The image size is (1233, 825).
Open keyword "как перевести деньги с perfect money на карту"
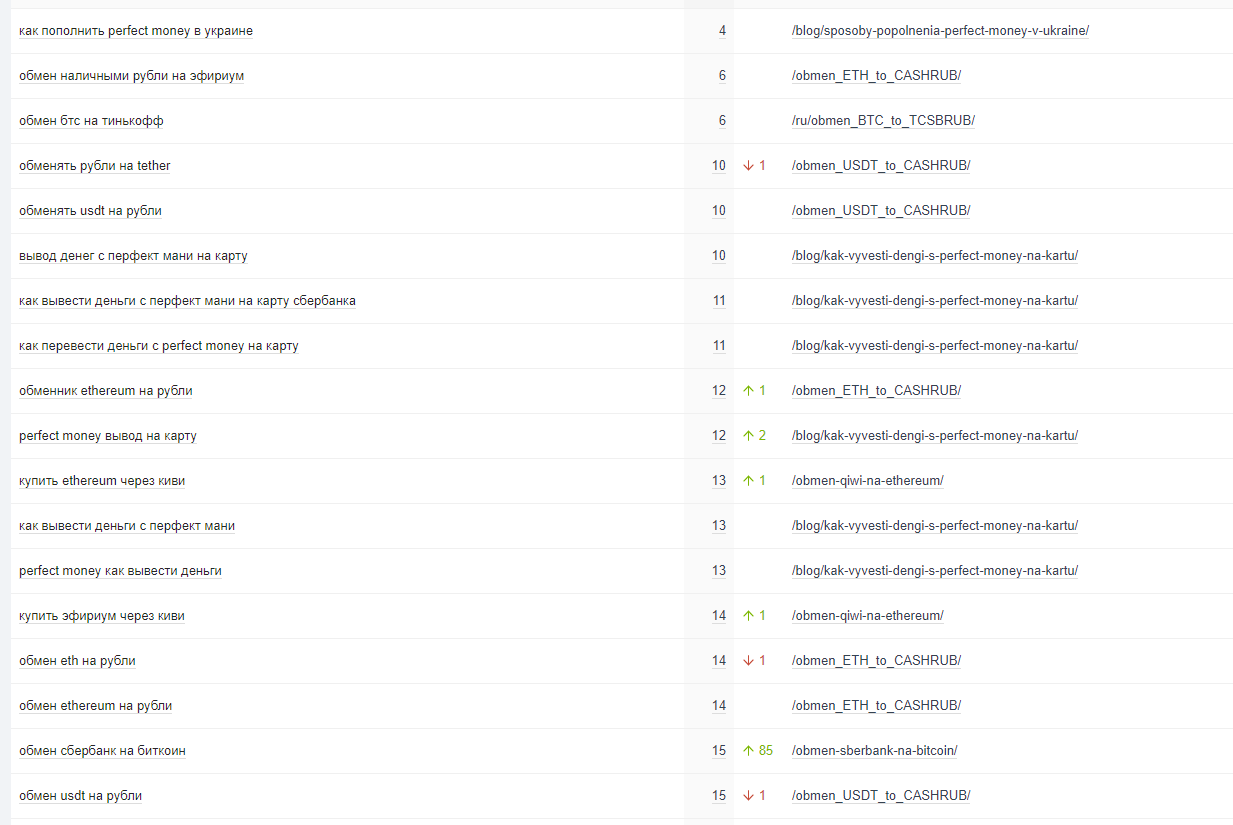(159, 346)
